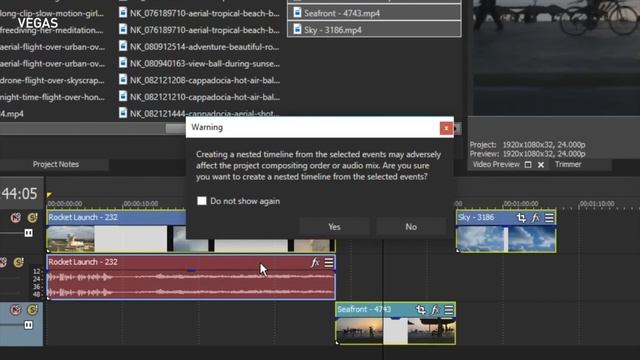
Task: Click the Seafront - 4743.mp4 file icon
Action: 298,13
